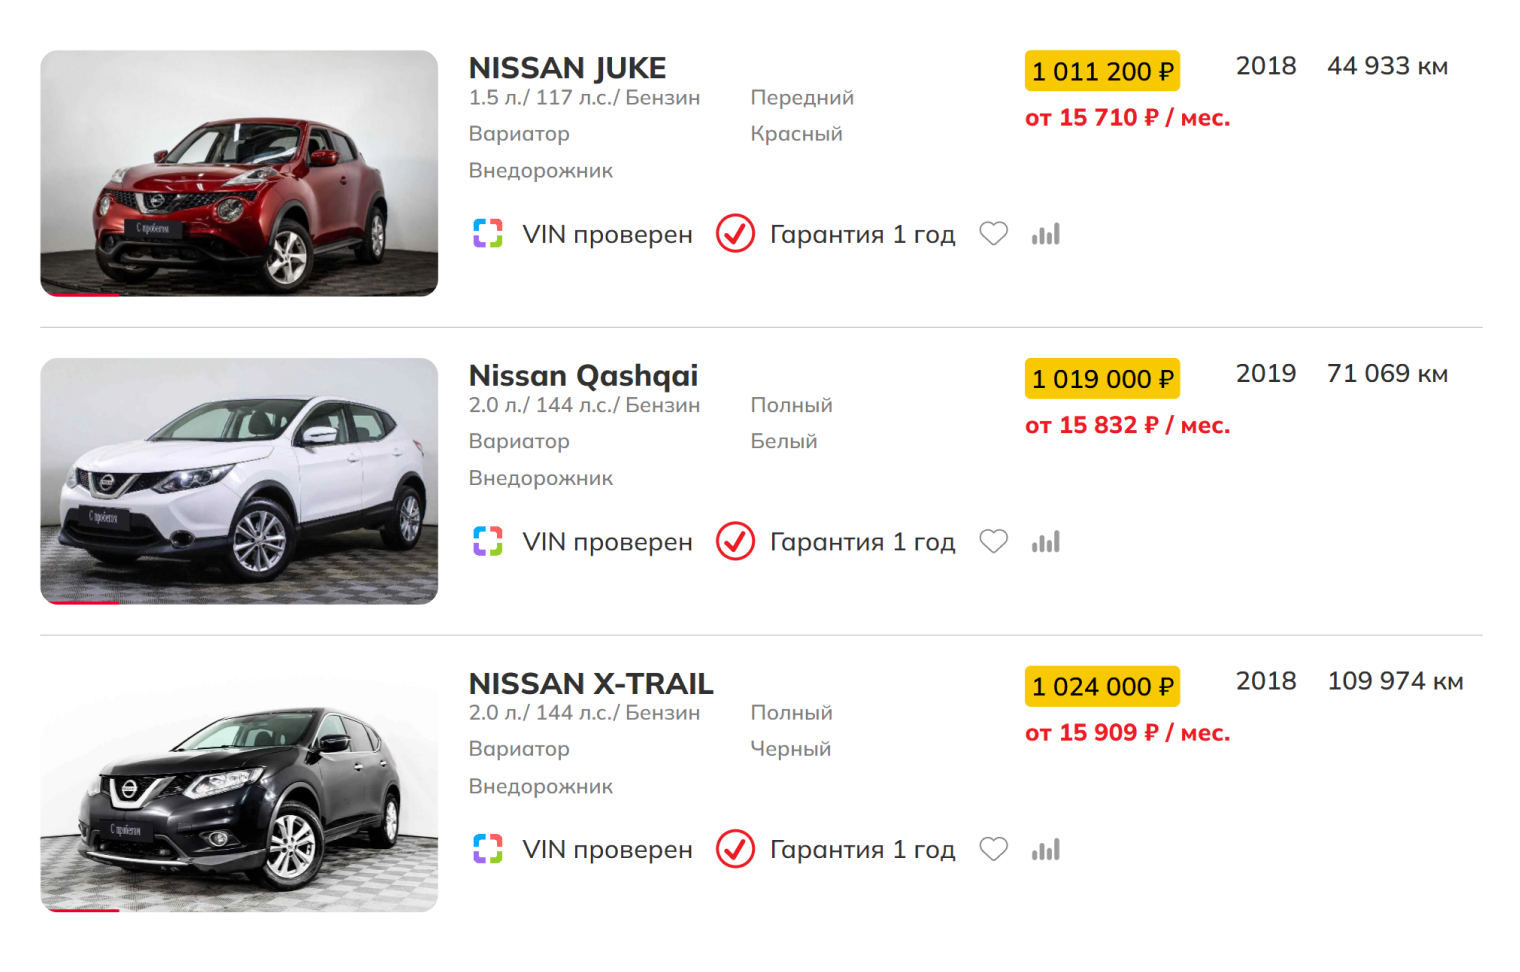Add Nissan Juke to favorites heart

tap(993, 234)
